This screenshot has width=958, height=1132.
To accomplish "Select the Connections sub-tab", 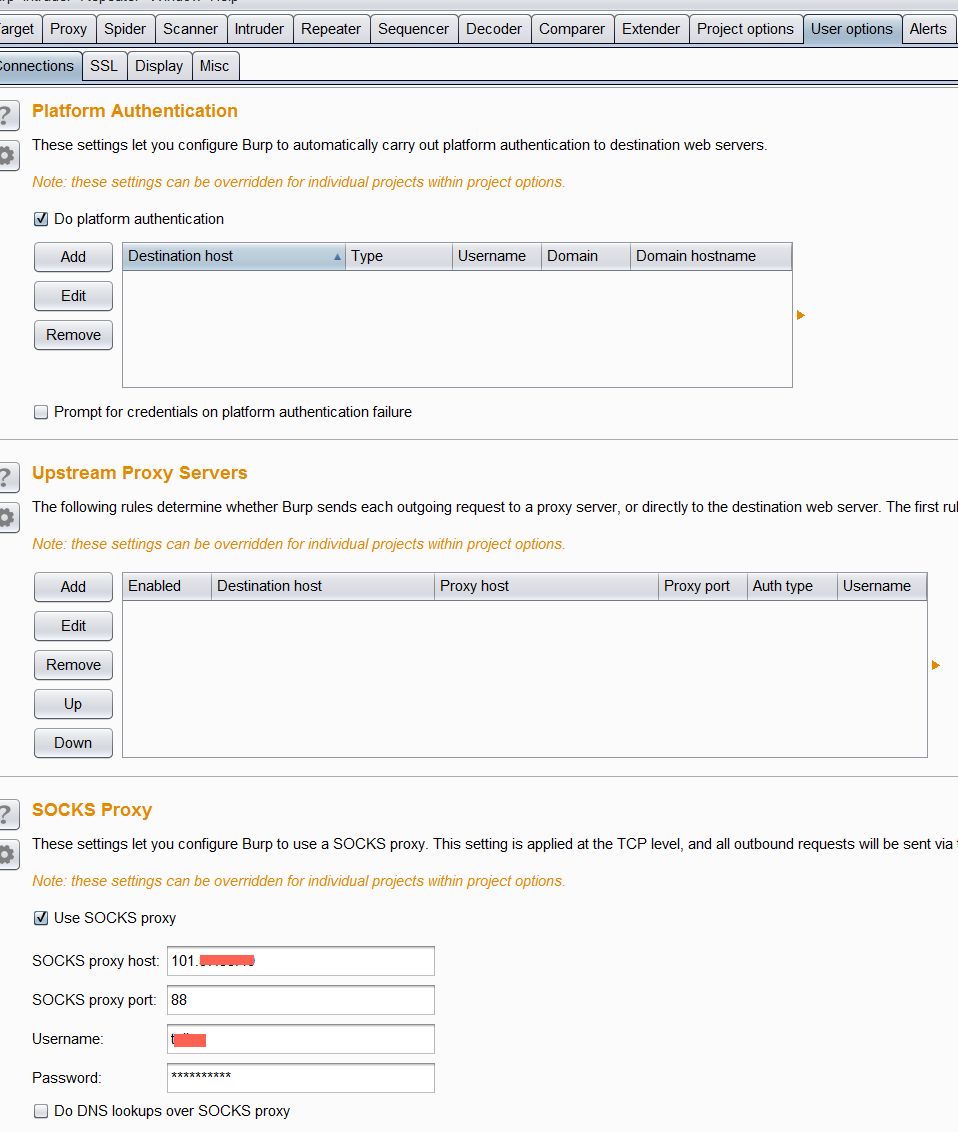I will point(38,66).
